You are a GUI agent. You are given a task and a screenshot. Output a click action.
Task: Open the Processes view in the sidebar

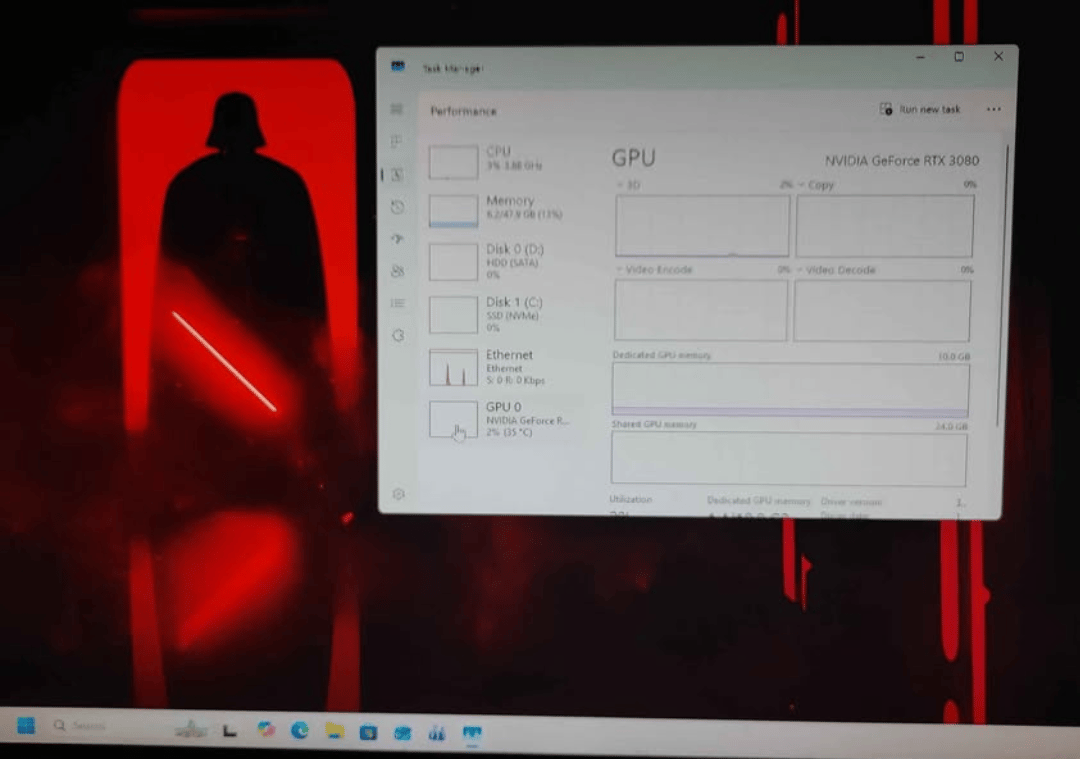pos(398,142)
